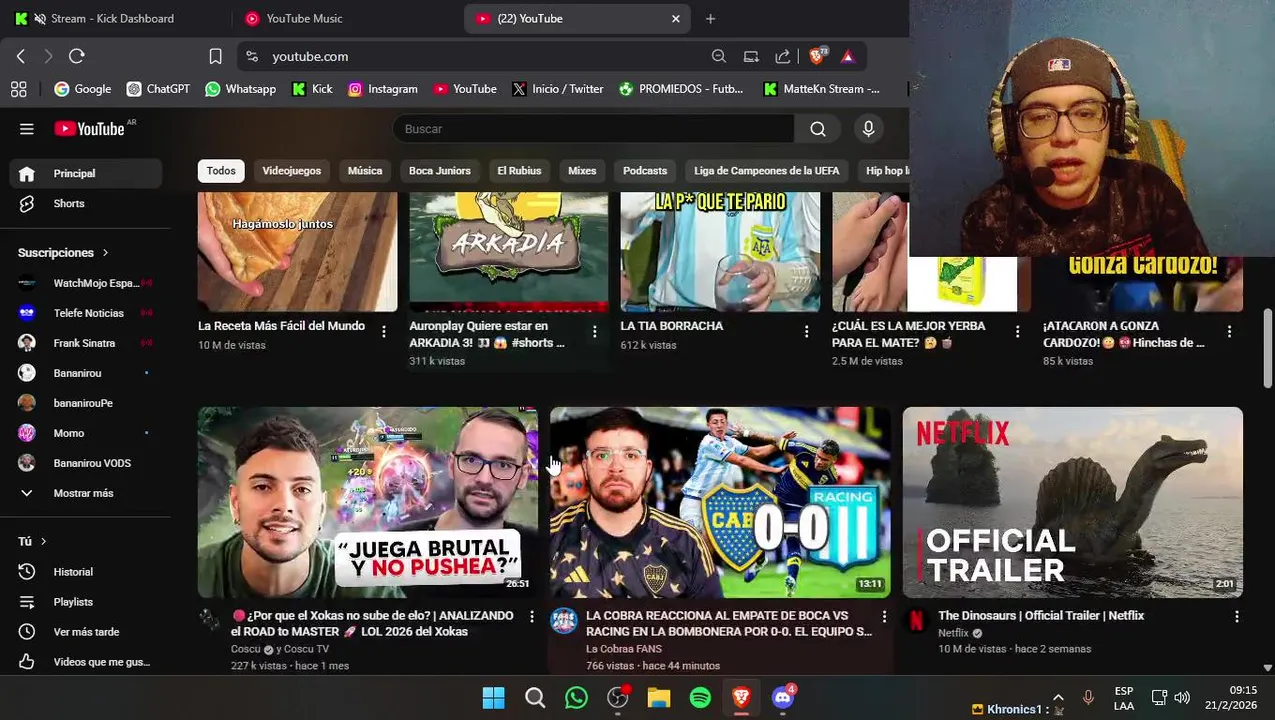
Task: Select the Todos filter chip
Action: (221, 171)
